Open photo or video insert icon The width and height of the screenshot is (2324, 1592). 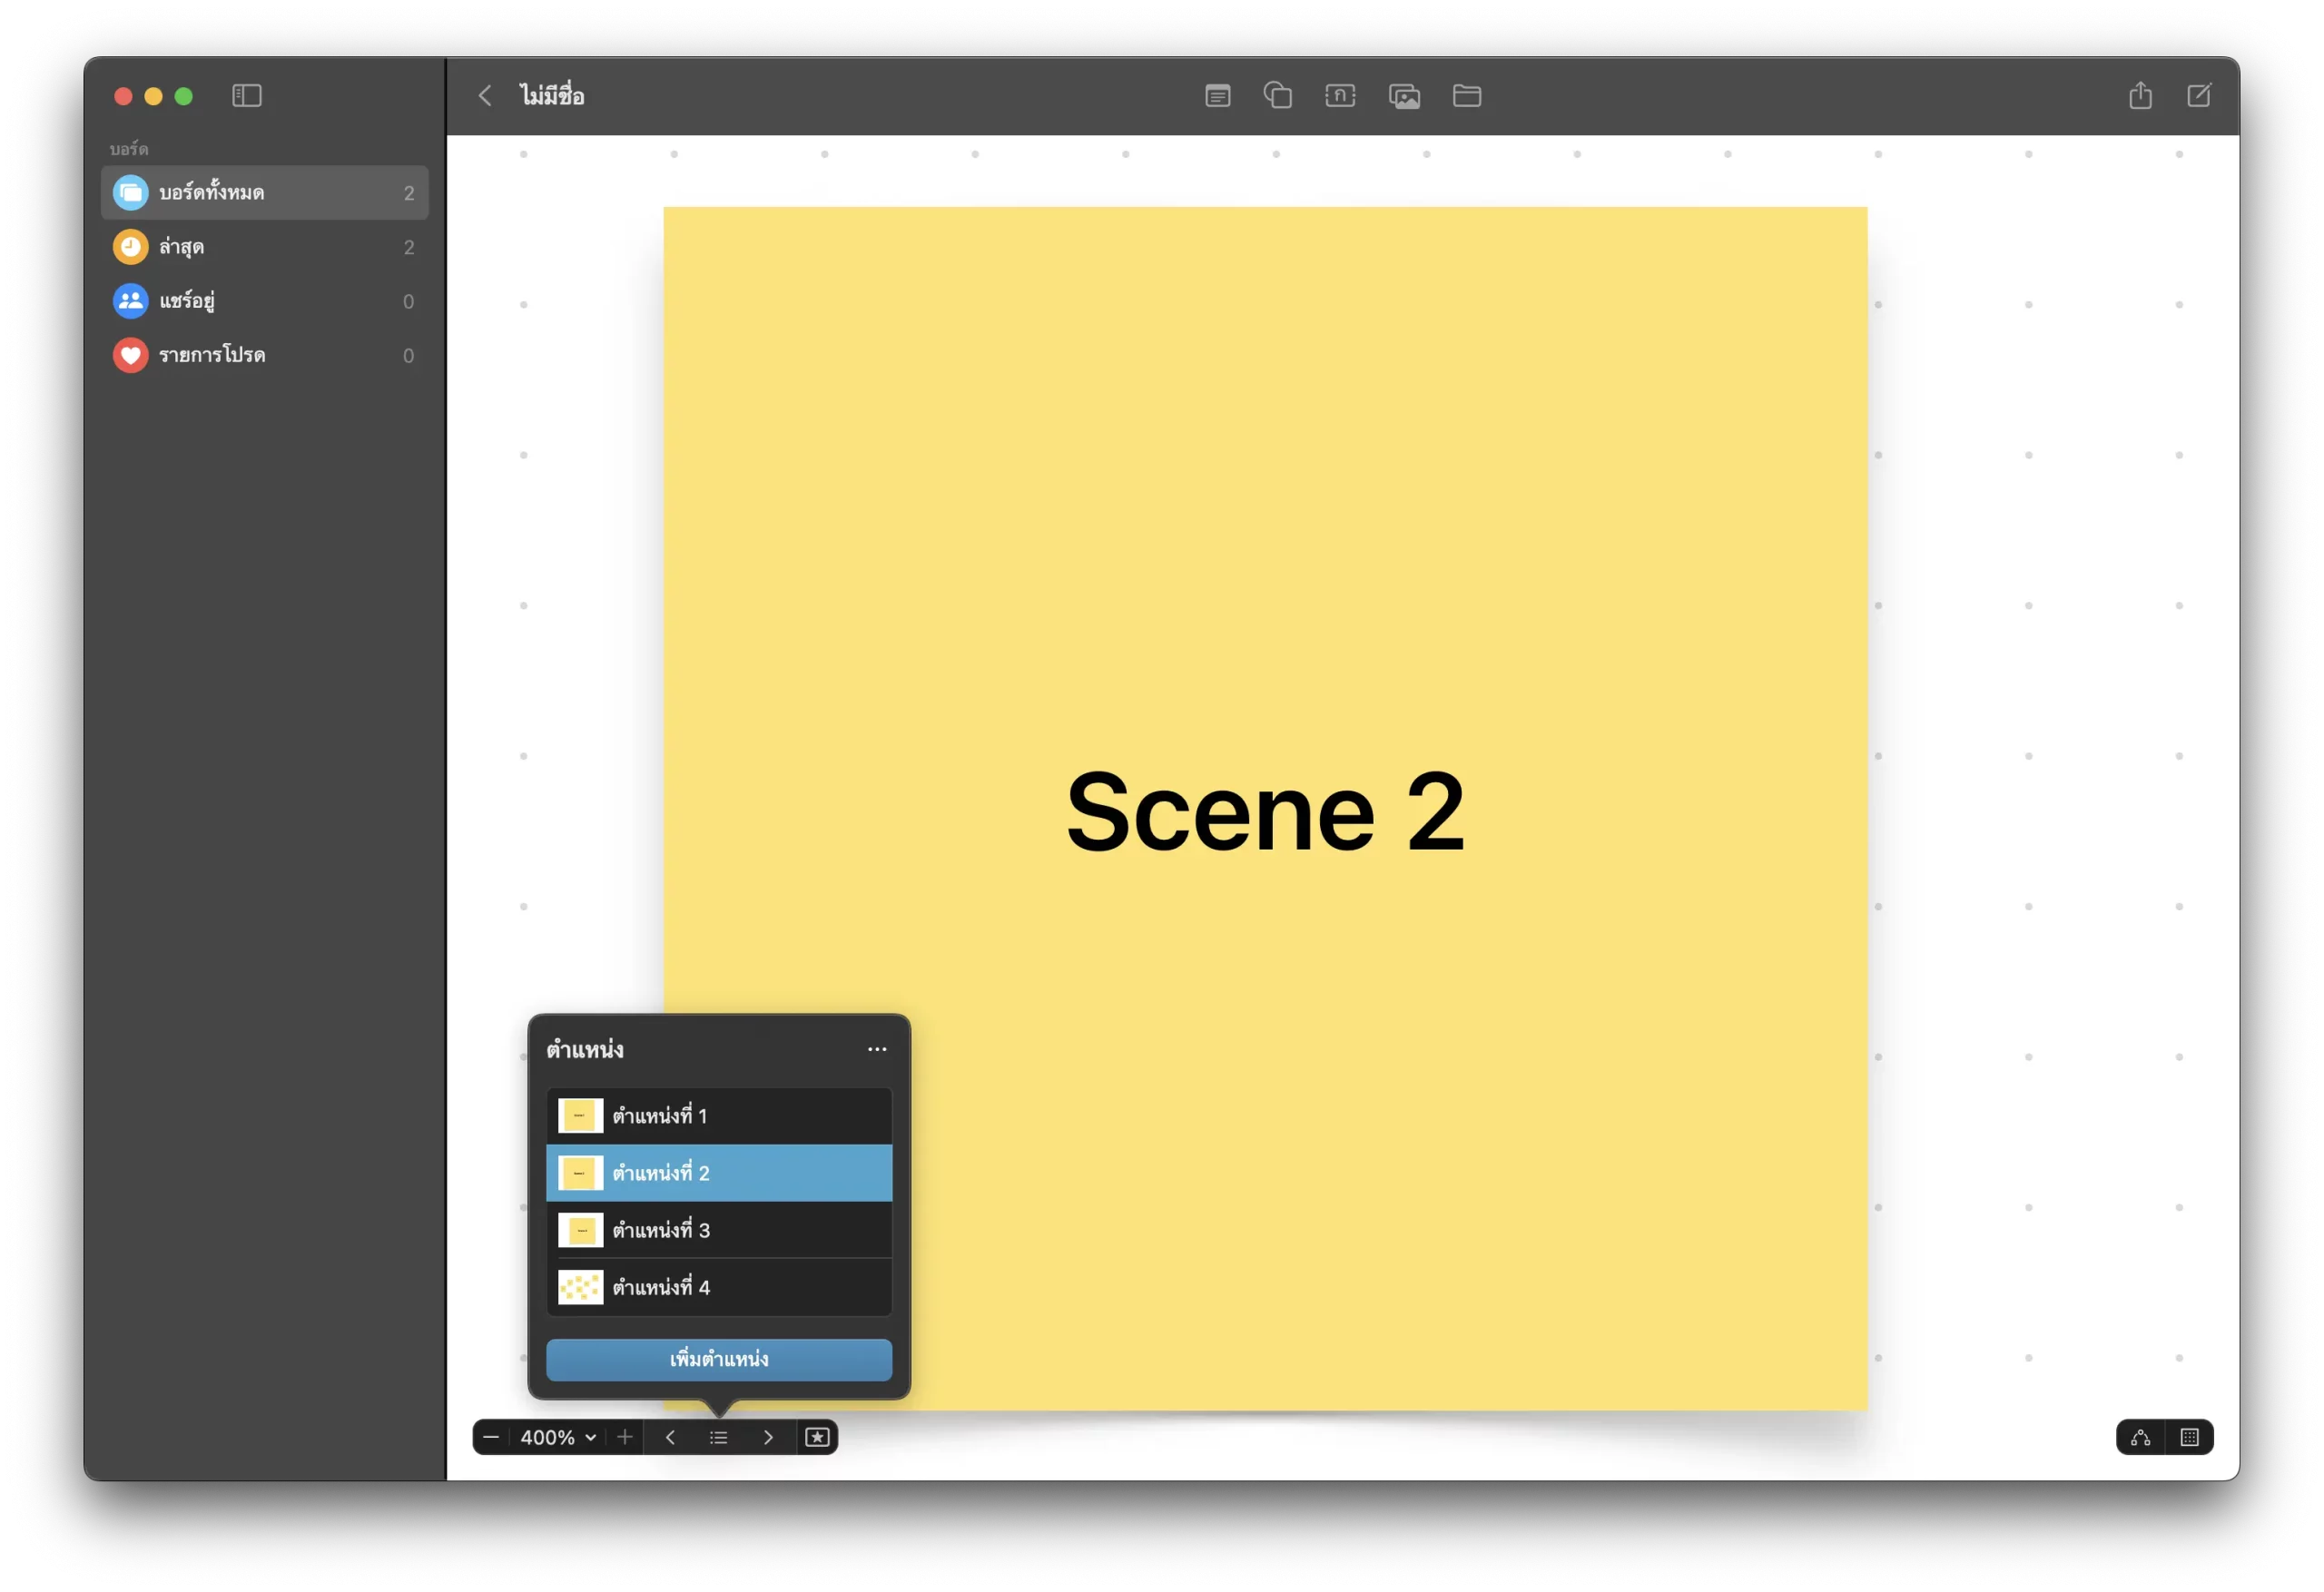tap(1404, 96)
